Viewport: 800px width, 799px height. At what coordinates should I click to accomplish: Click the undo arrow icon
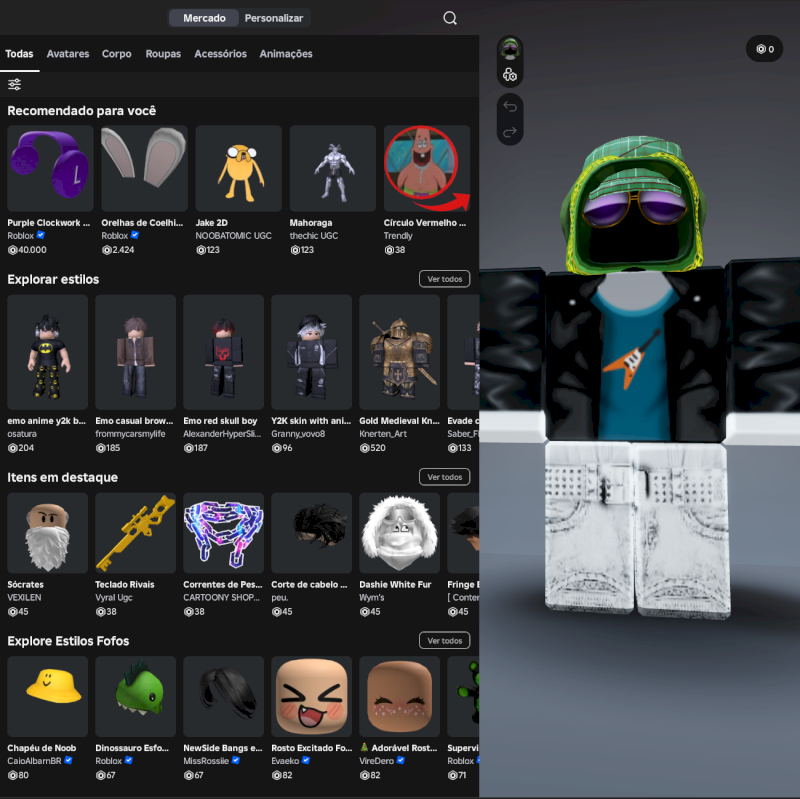pyautogui.click(x=510, y=107)
